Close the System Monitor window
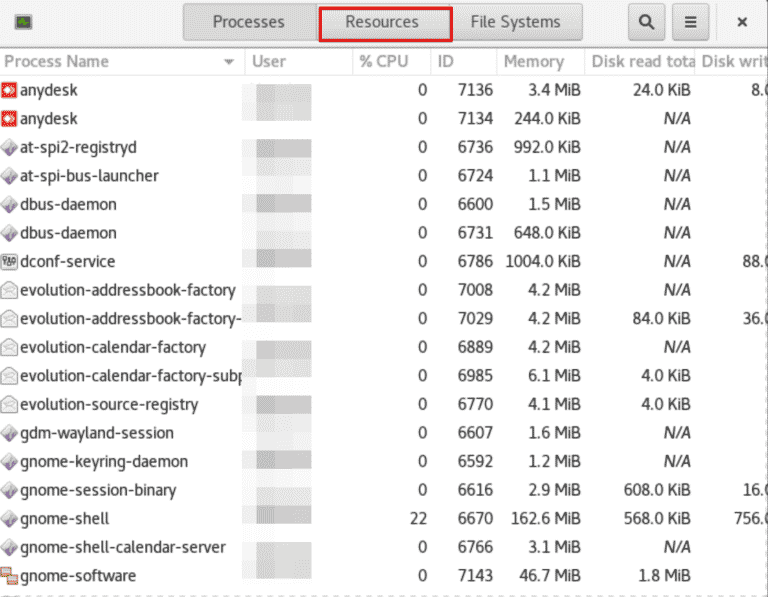 pyautogui.click(x=742, y=22)
